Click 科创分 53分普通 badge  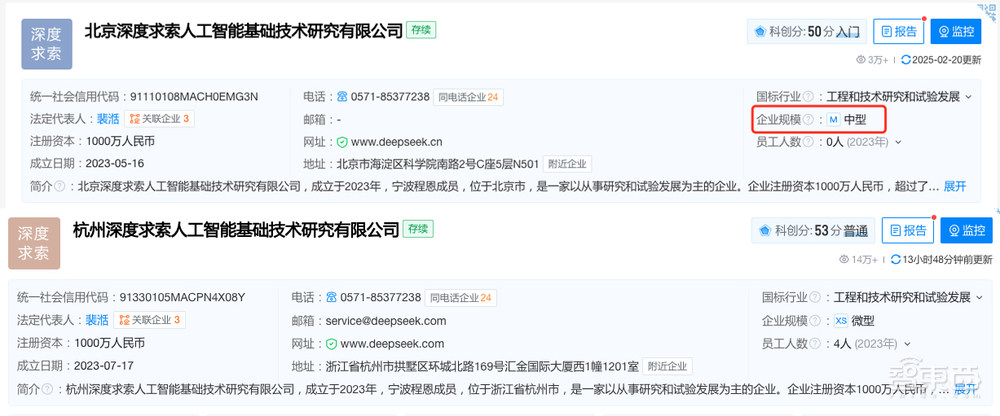(x=812, y=230)
